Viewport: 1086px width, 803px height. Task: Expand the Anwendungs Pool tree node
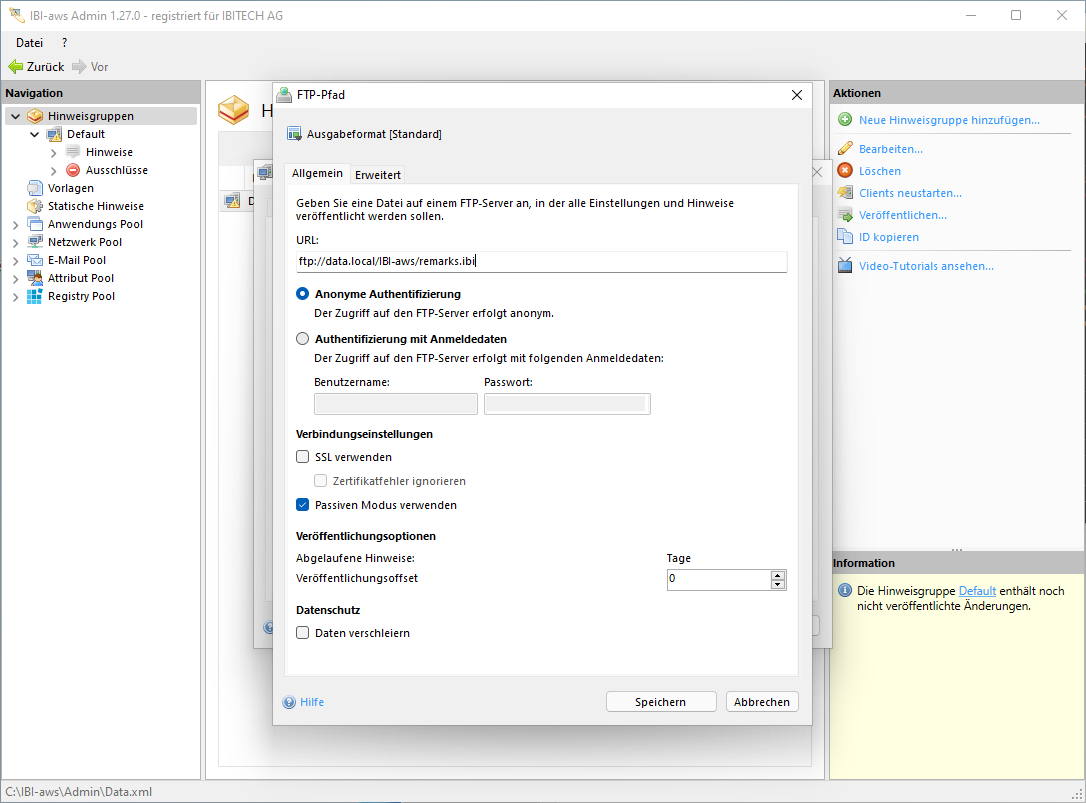click(x=15, y=224)
